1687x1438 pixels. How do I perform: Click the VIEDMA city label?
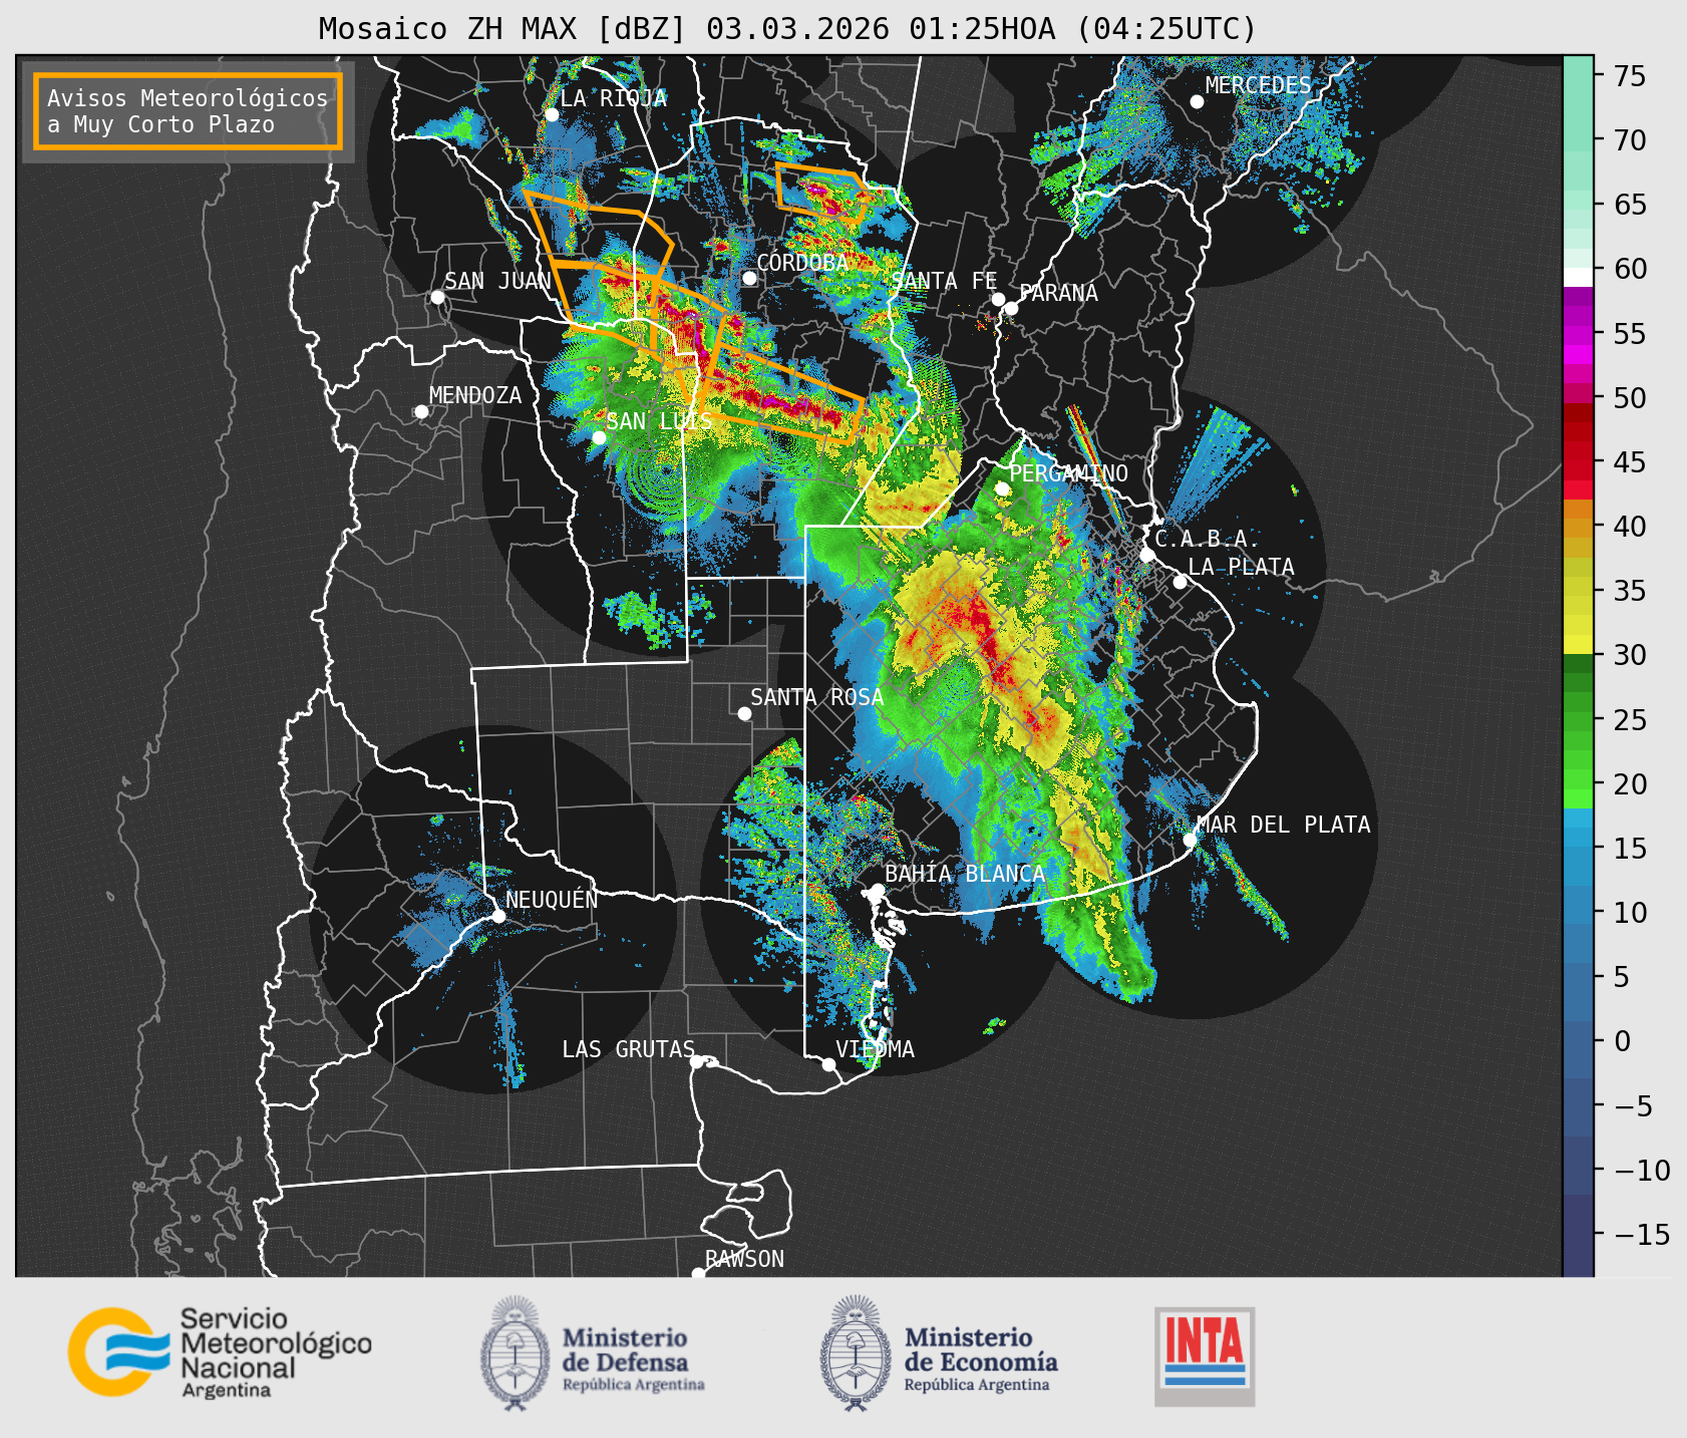(x=875, y=1049)
